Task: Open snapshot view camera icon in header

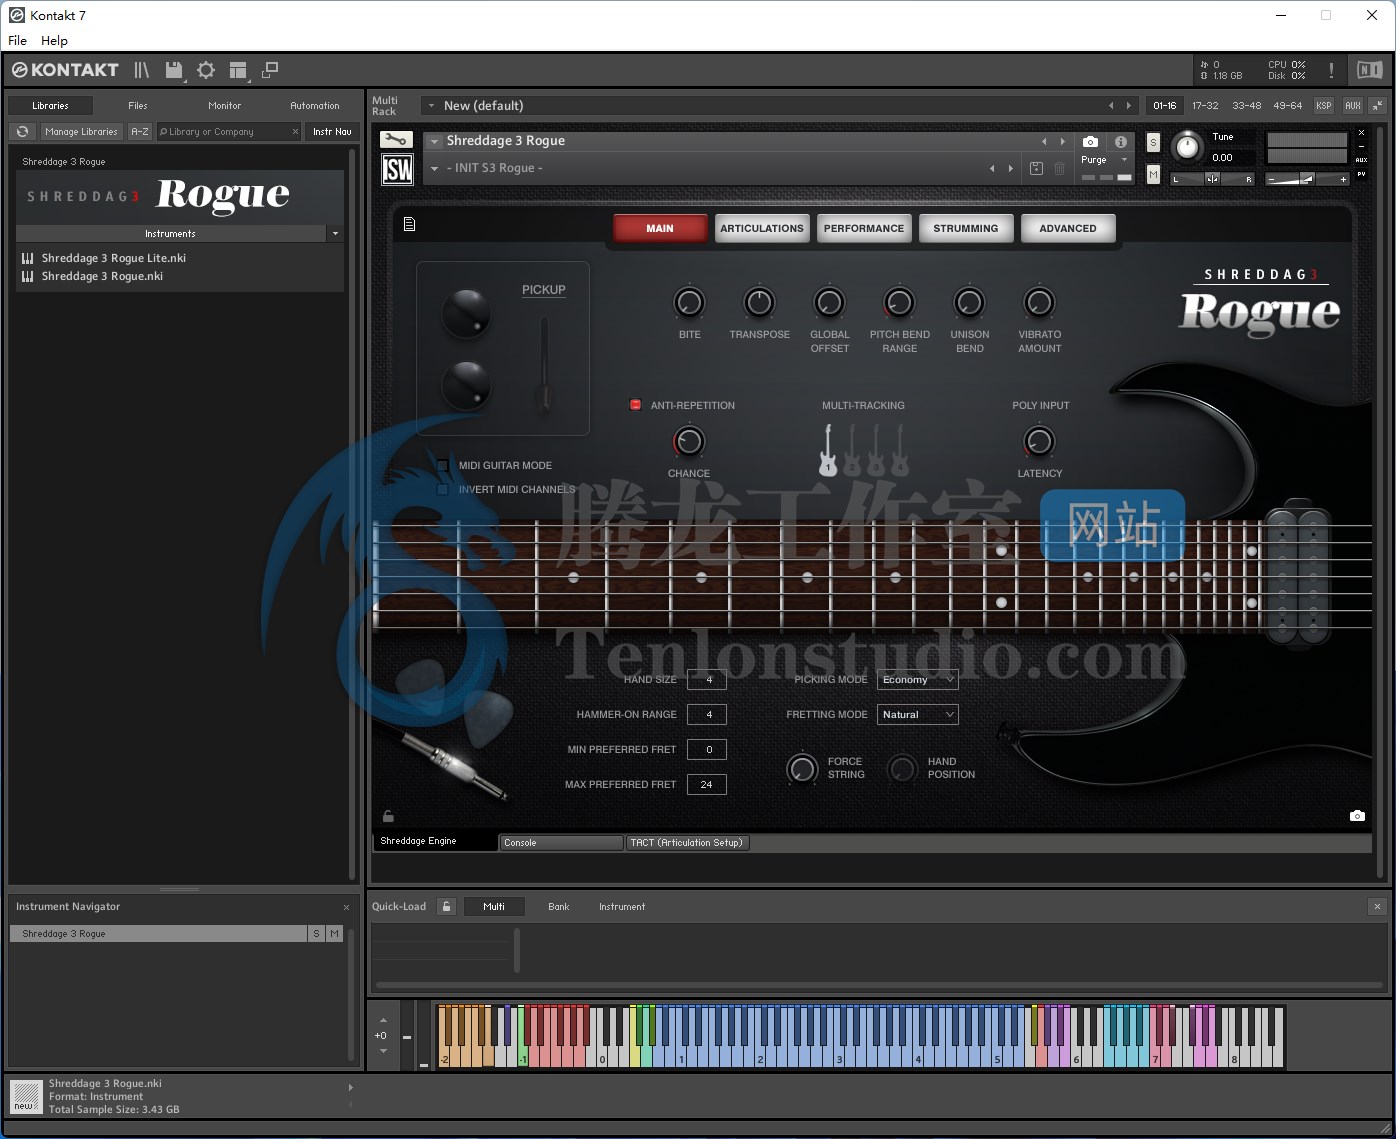Action: click(1090, 142)
